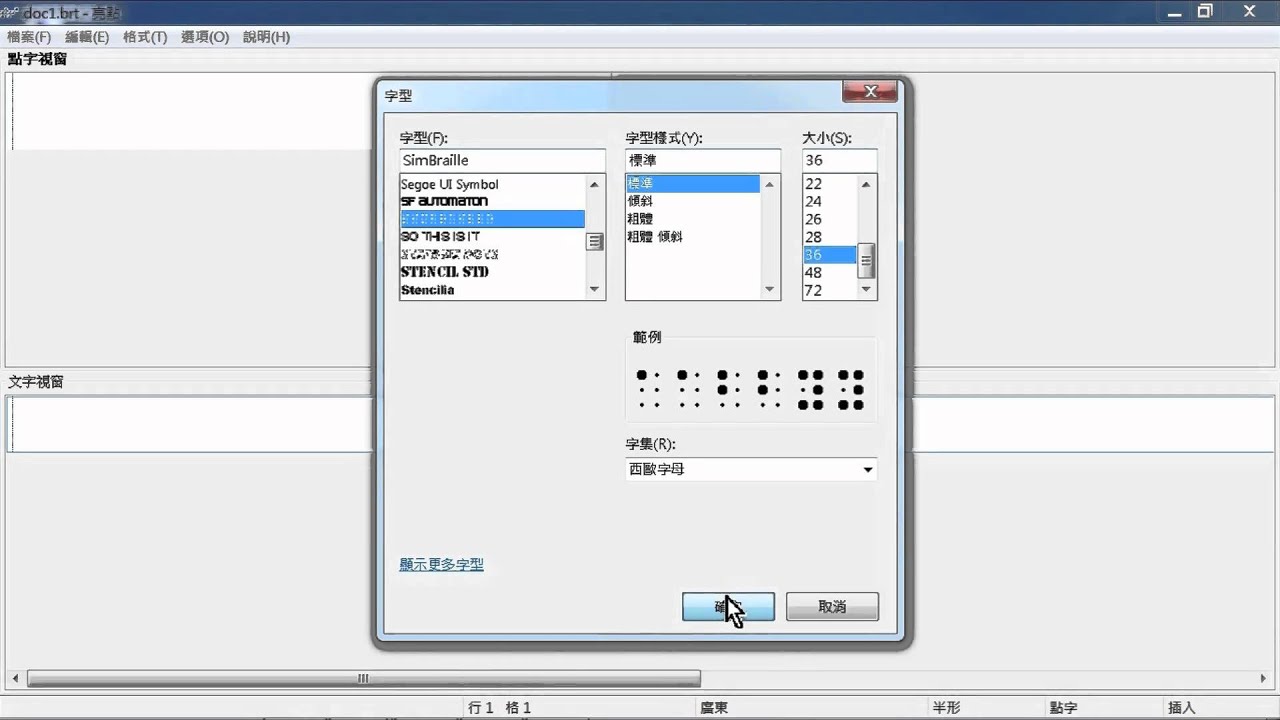Close the 字型 dialog with X

click(x=869, y=92)
